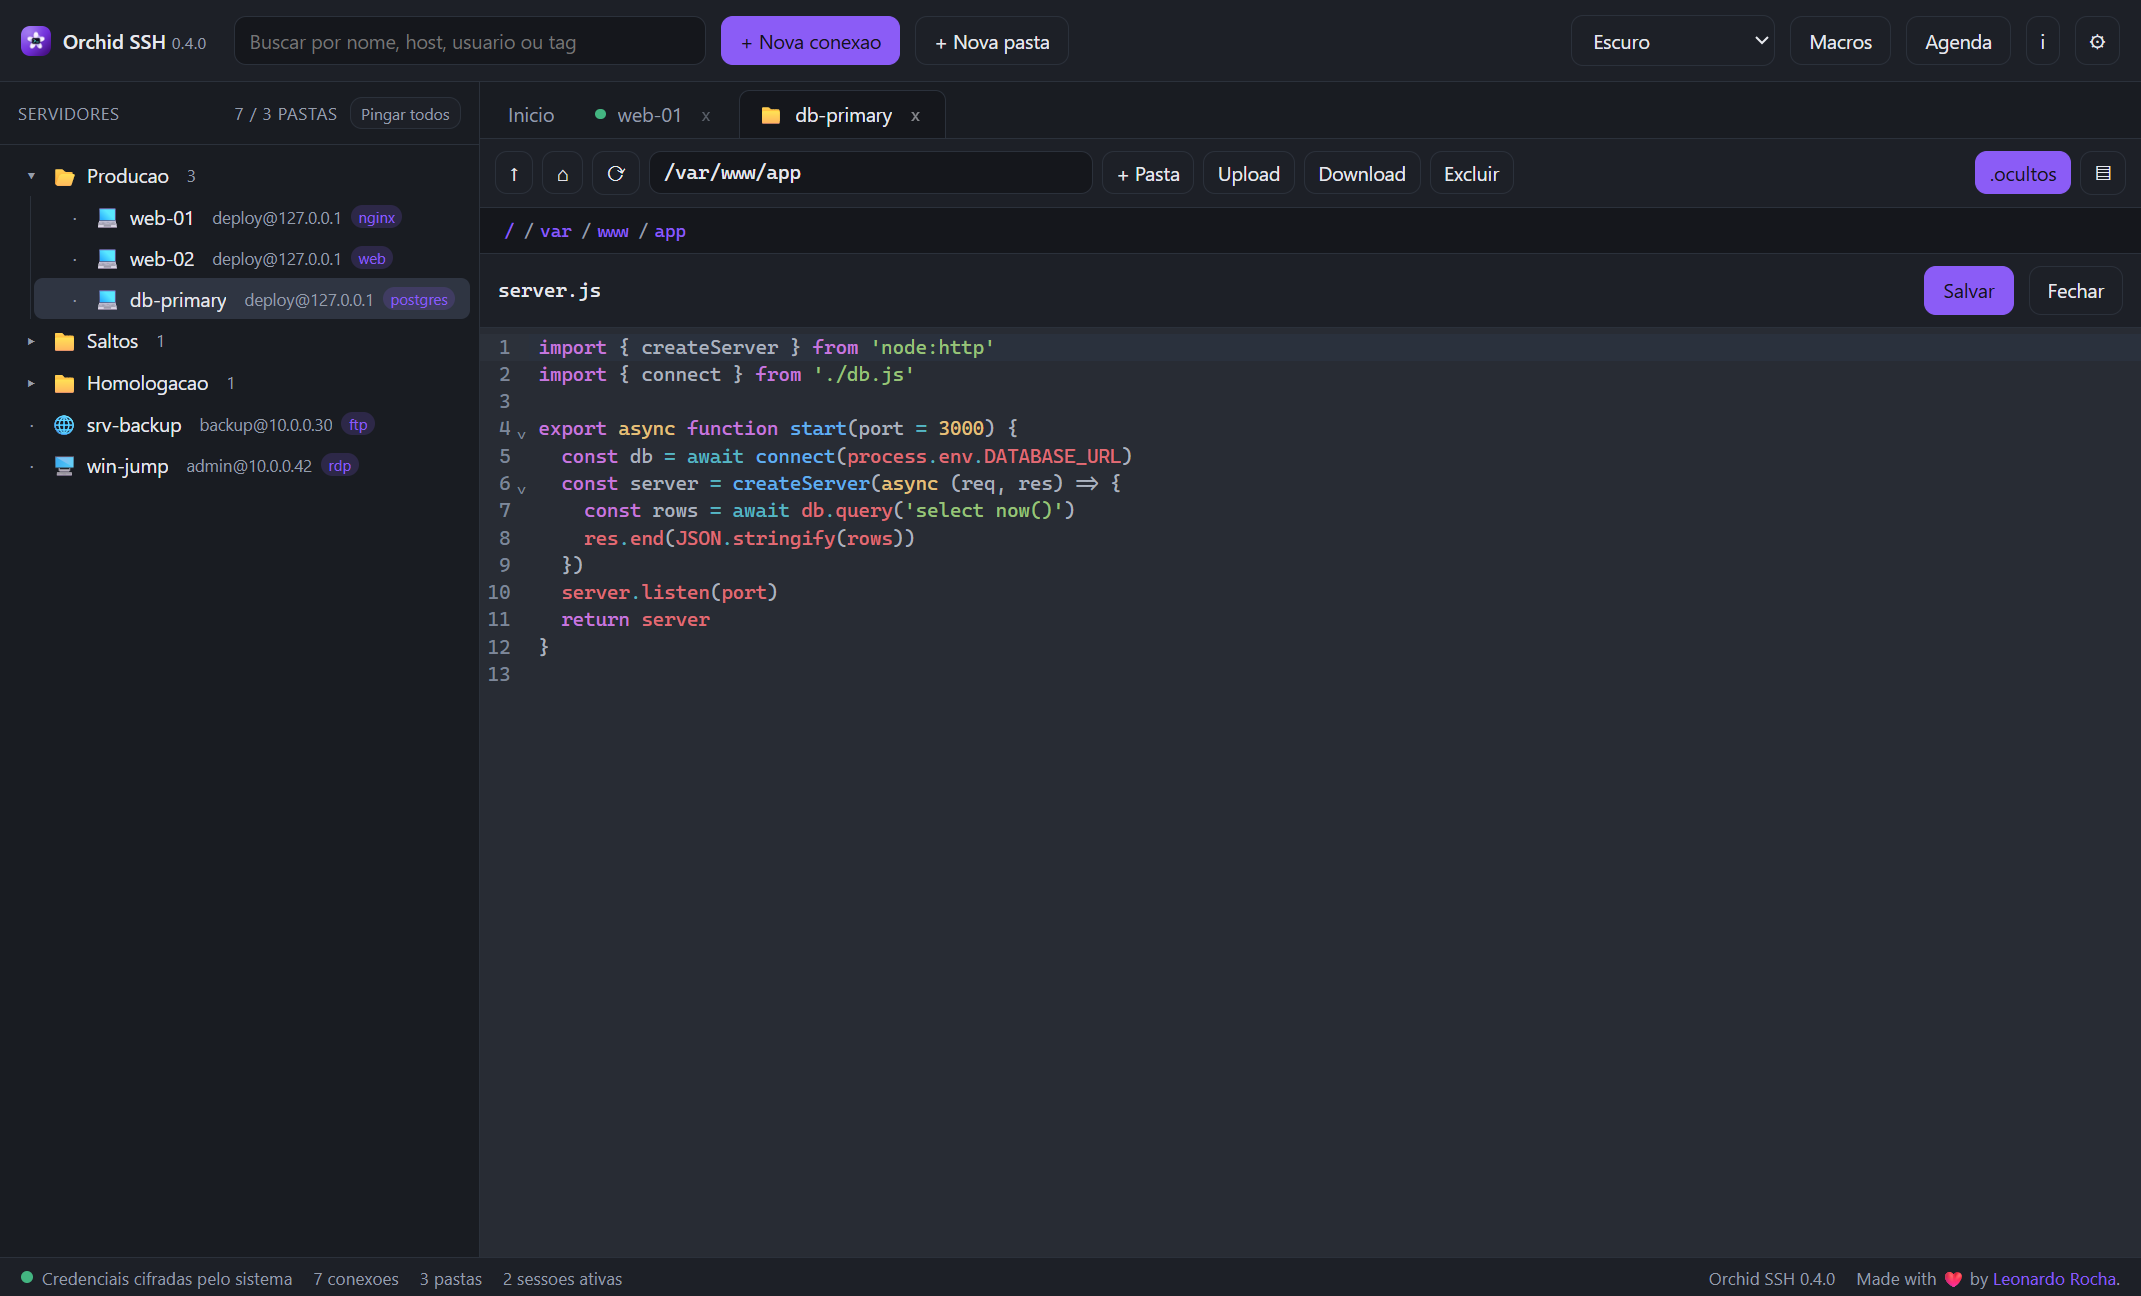Image resolution: width=2141 pixels, height=1296 pixels.
Task: Navigate to root breadcrumb slash
Action: 509,231
